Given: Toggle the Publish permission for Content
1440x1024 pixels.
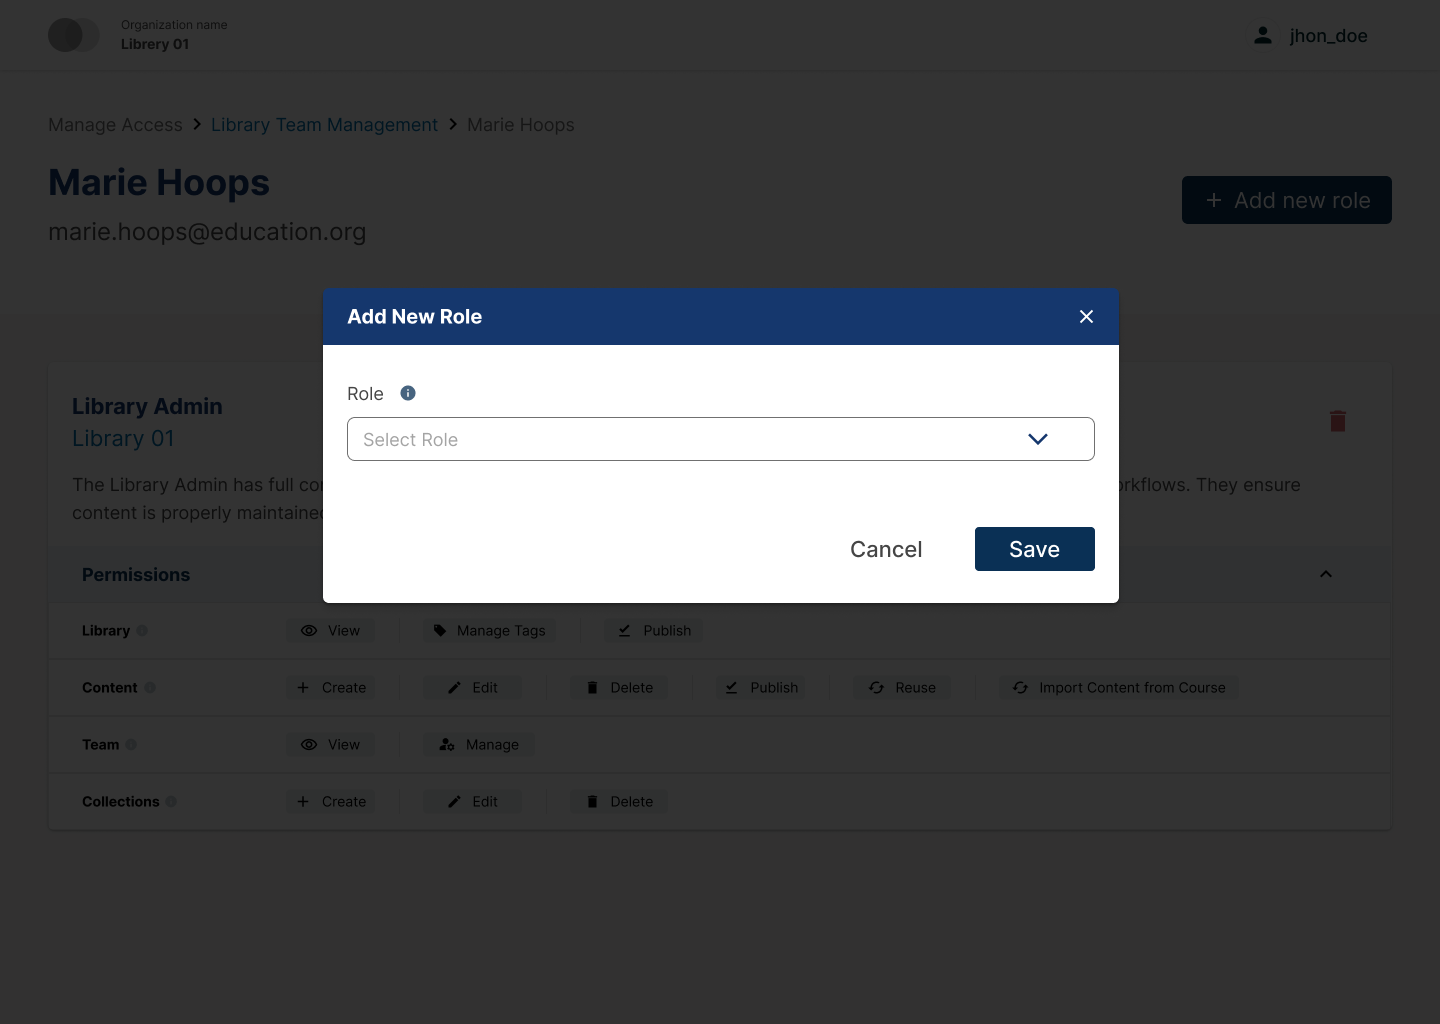Looking at the screenshot, I should [x=760, y=687].
